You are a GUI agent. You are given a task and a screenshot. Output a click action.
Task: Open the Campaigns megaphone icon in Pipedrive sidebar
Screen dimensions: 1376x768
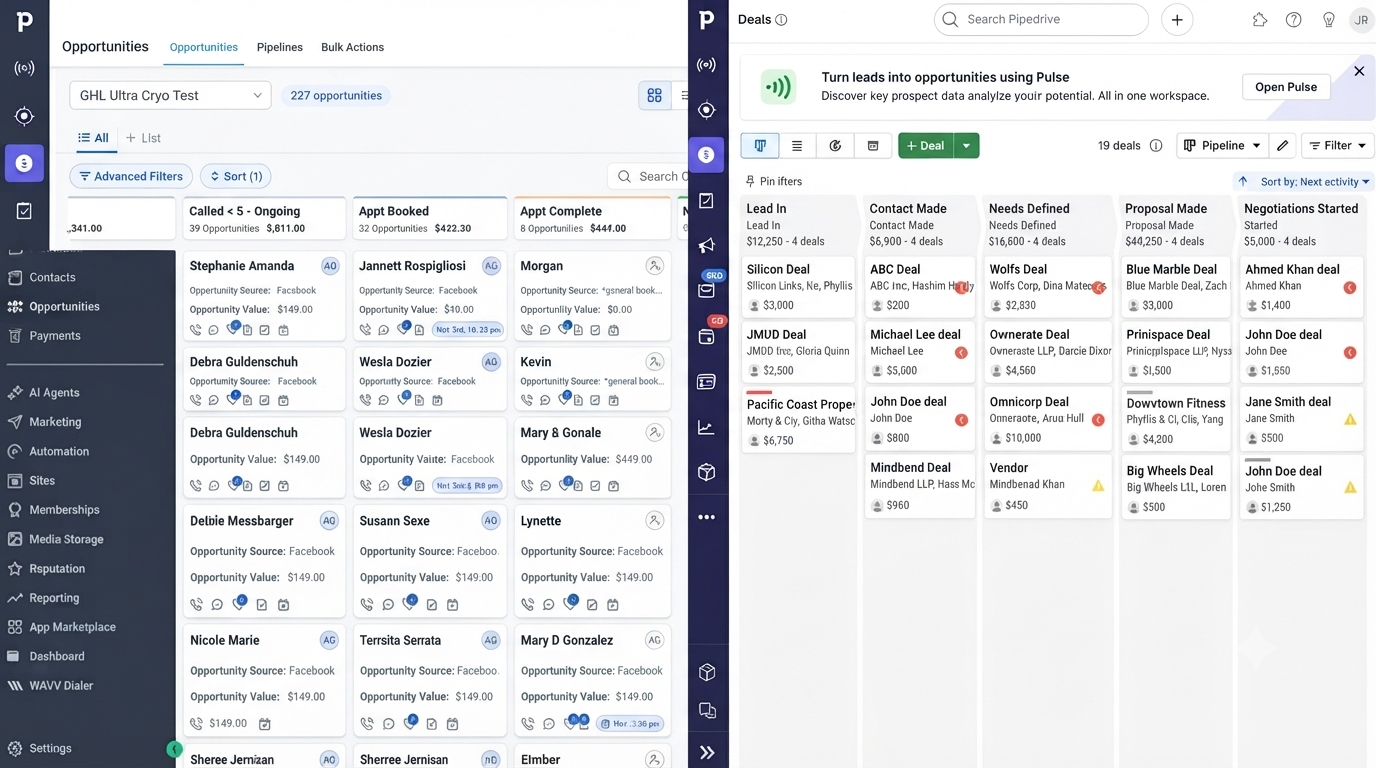coord(707,246)
